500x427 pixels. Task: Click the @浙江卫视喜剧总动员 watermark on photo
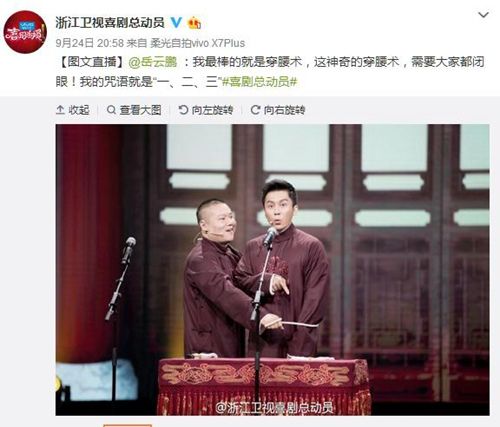274,408
